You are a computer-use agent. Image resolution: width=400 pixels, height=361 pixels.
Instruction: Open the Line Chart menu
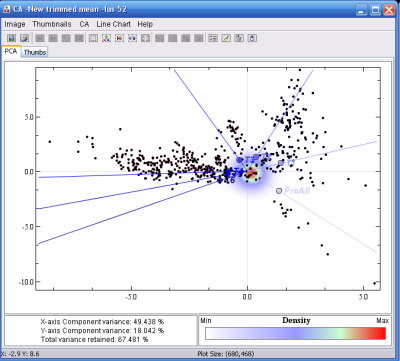(x=113, y=24)
